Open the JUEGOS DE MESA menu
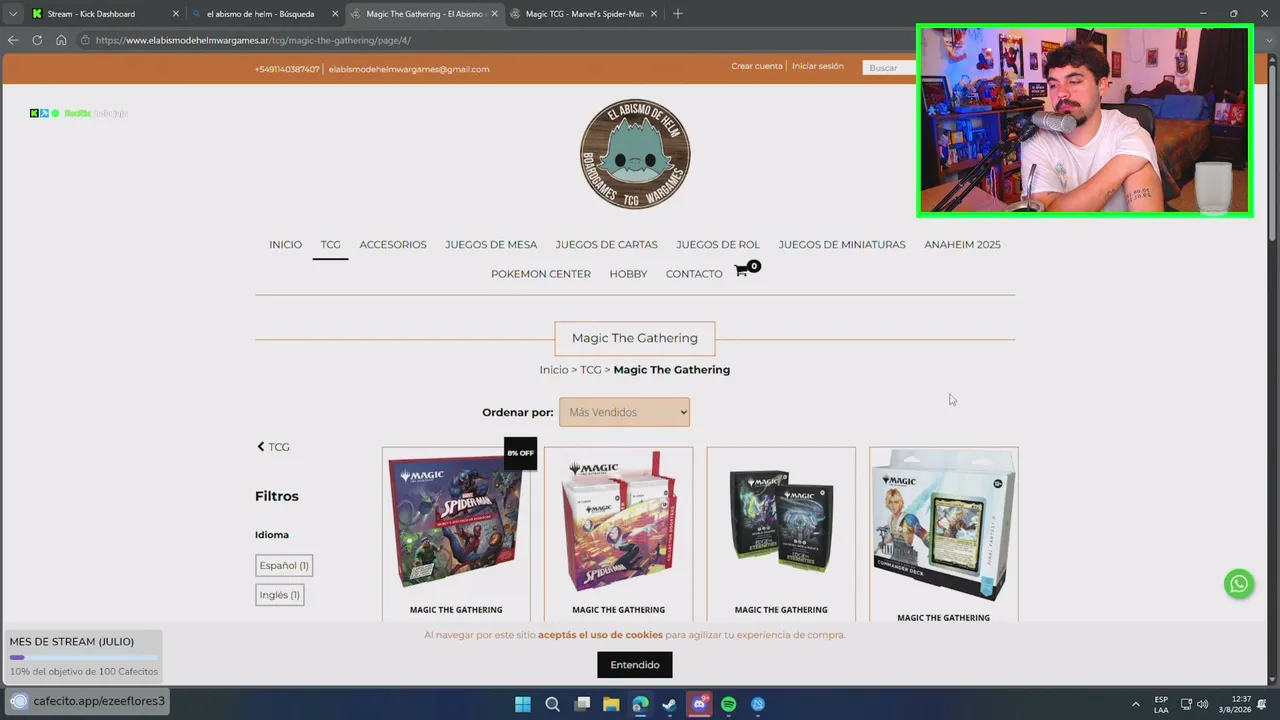Screen dimensions: 1280x720 click(x=491, y=244)
